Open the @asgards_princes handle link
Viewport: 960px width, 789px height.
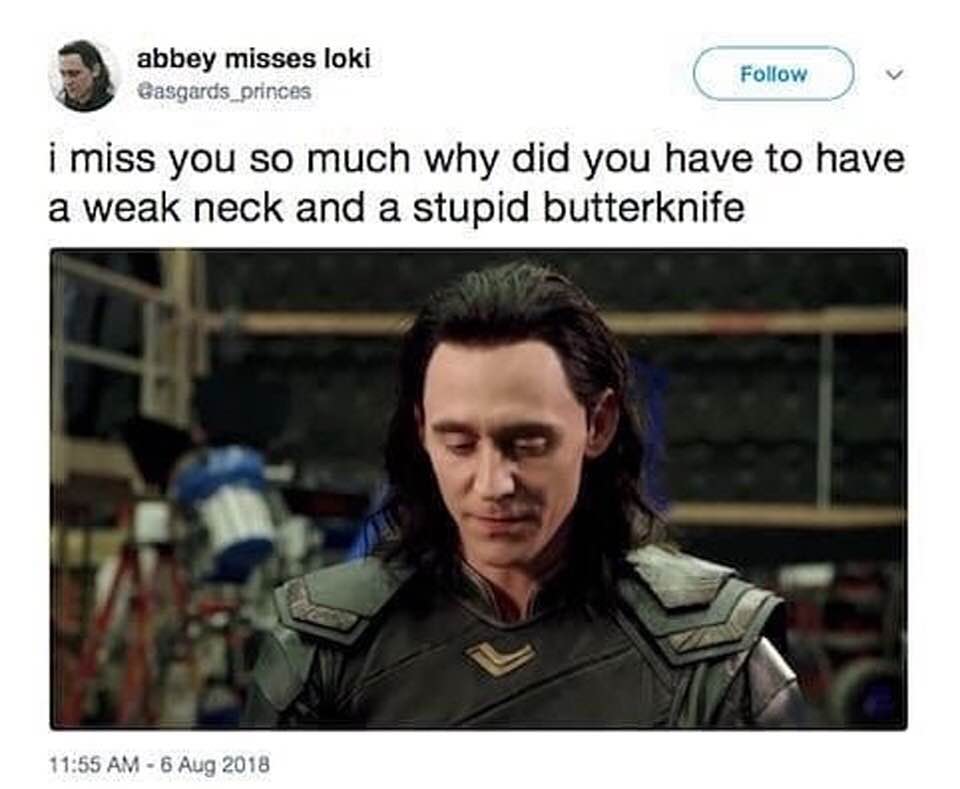(225, 92)
